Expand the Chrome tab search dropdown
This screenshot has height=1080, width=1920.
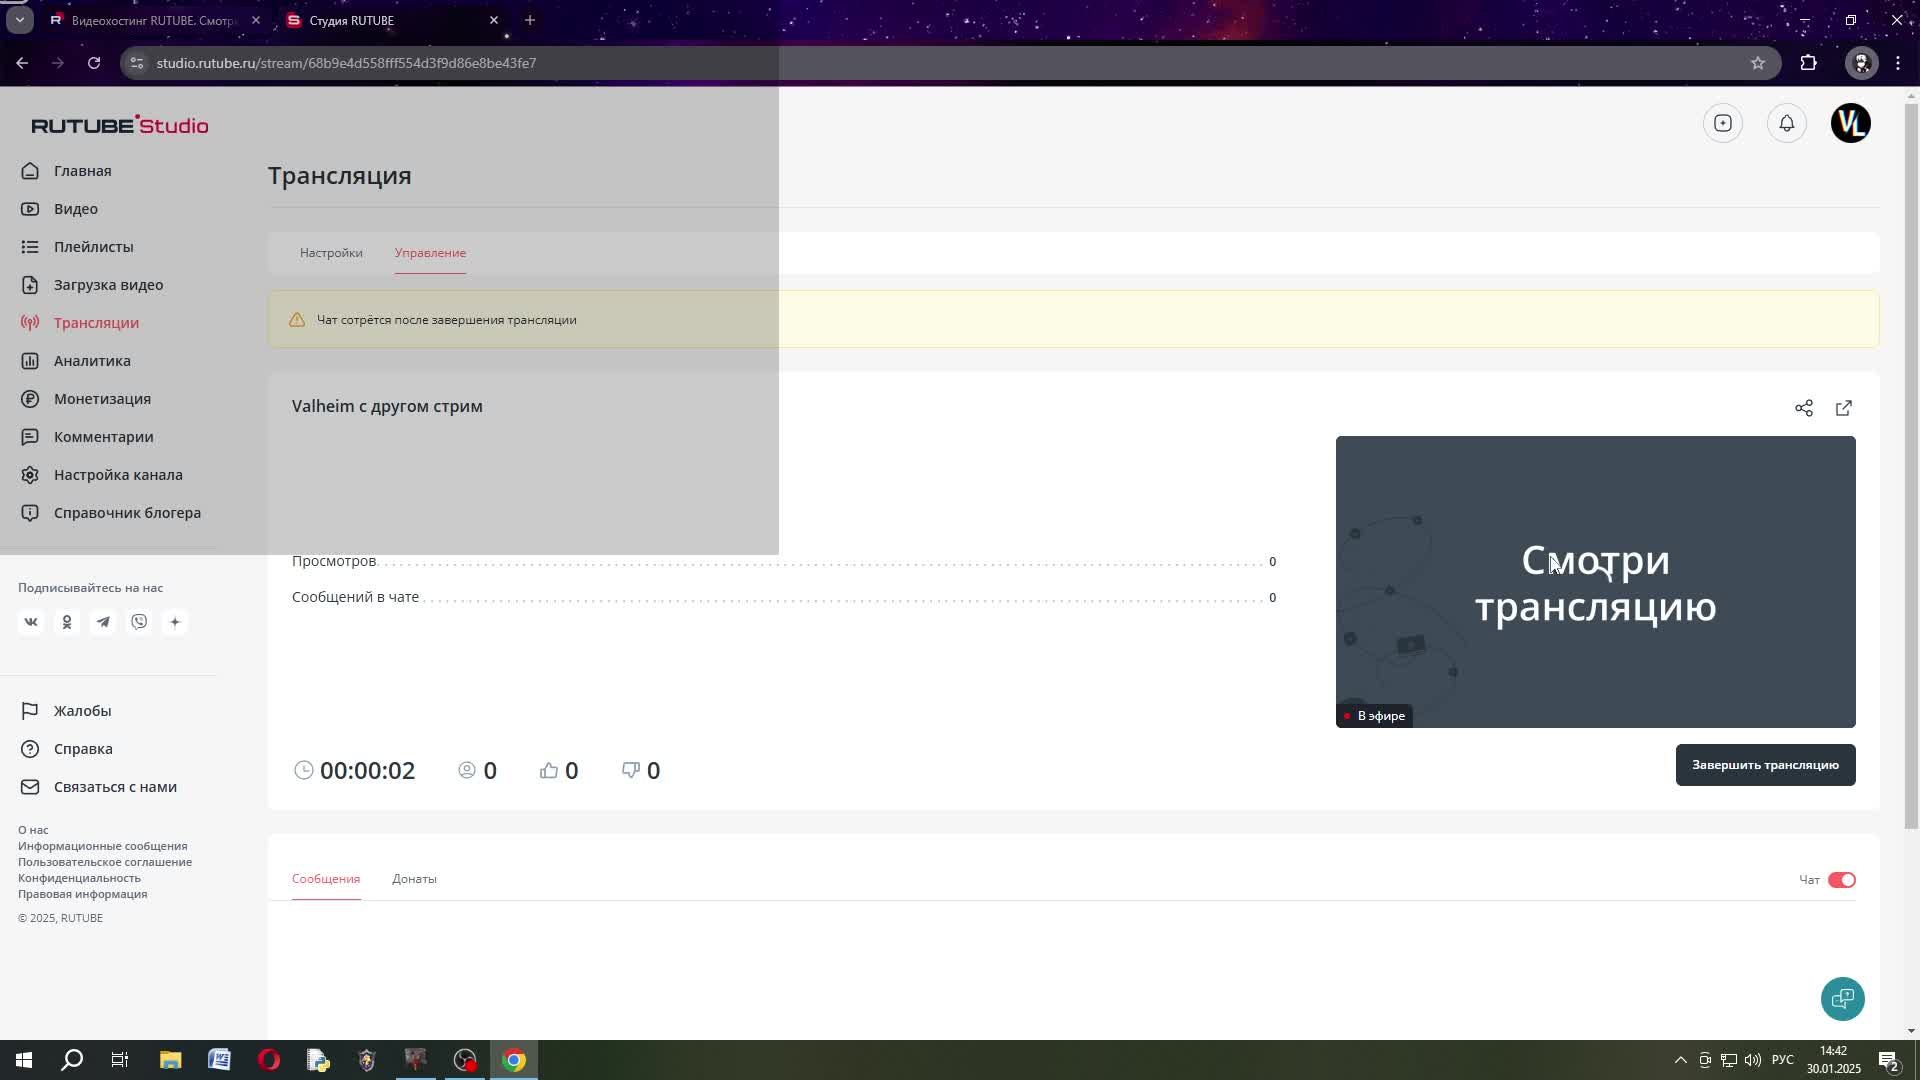(x=19, y=20)
